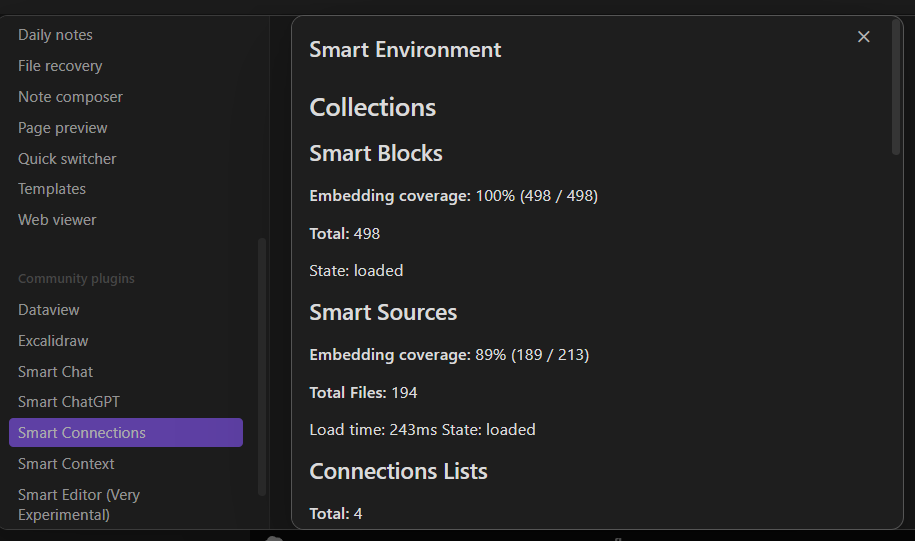Click the Smart Blocks heading
The height and width of the screenshot is (541, 915).
376,154
